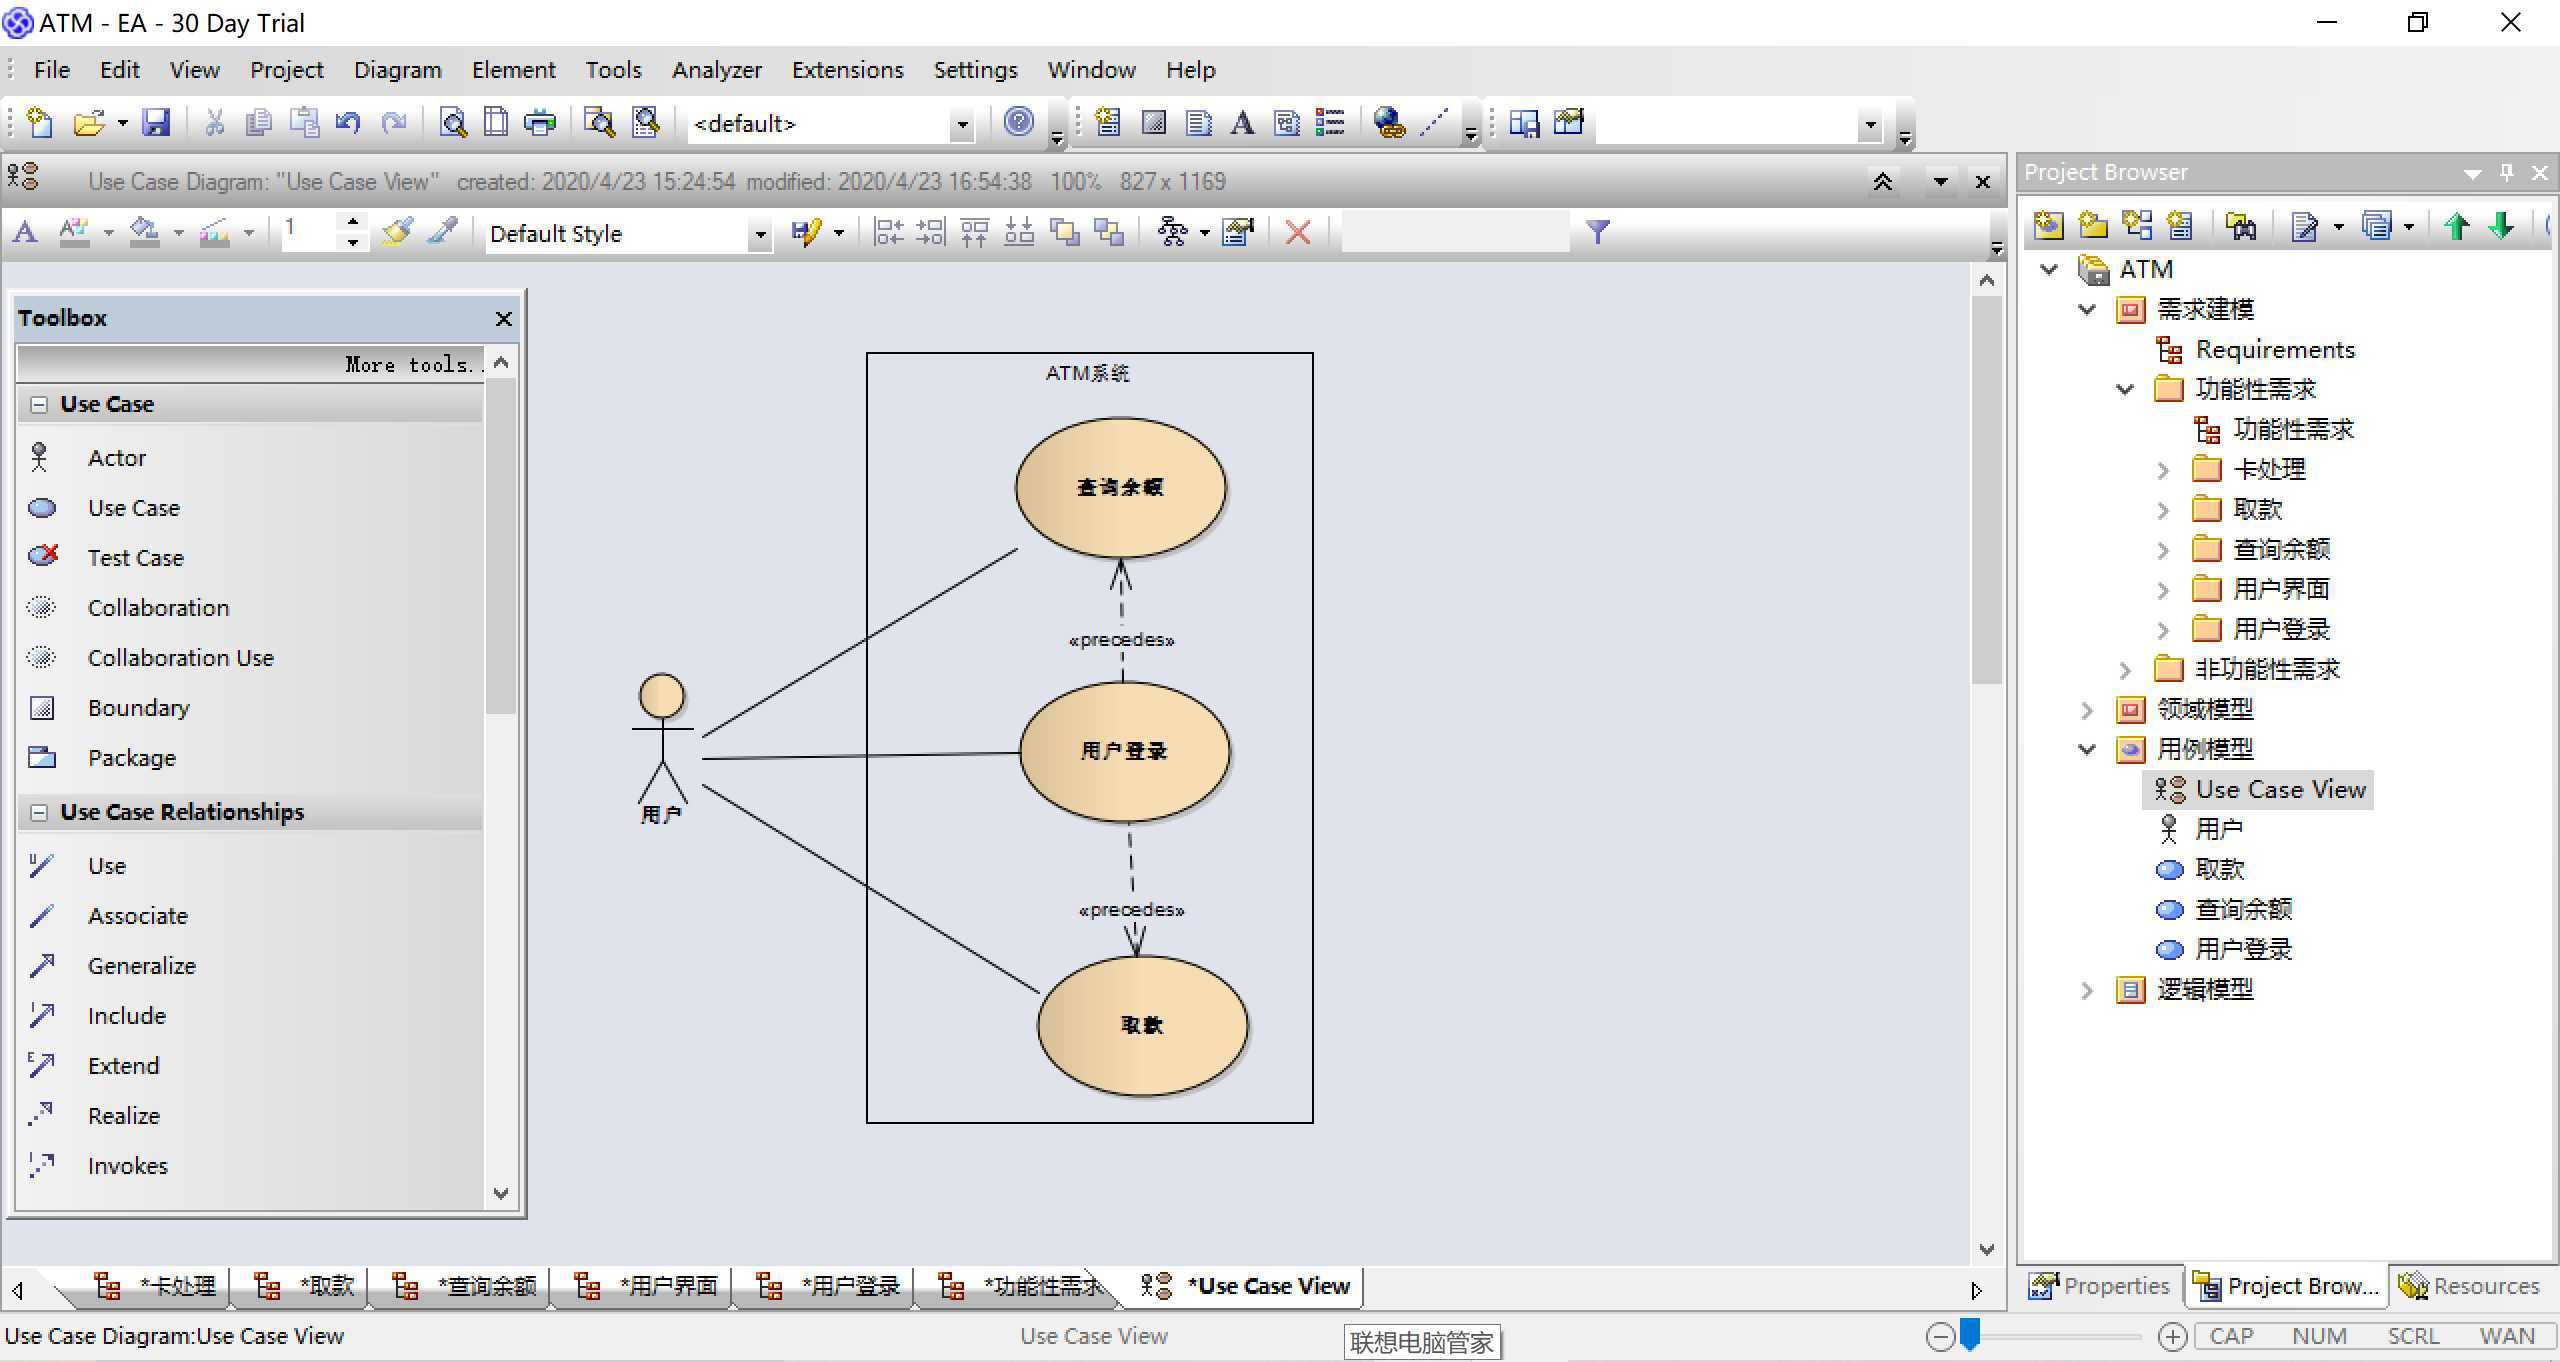Select the Boundary tool in Toolbox
The height and width of the screenshot is (1362, 2560).
coord(138,708)
